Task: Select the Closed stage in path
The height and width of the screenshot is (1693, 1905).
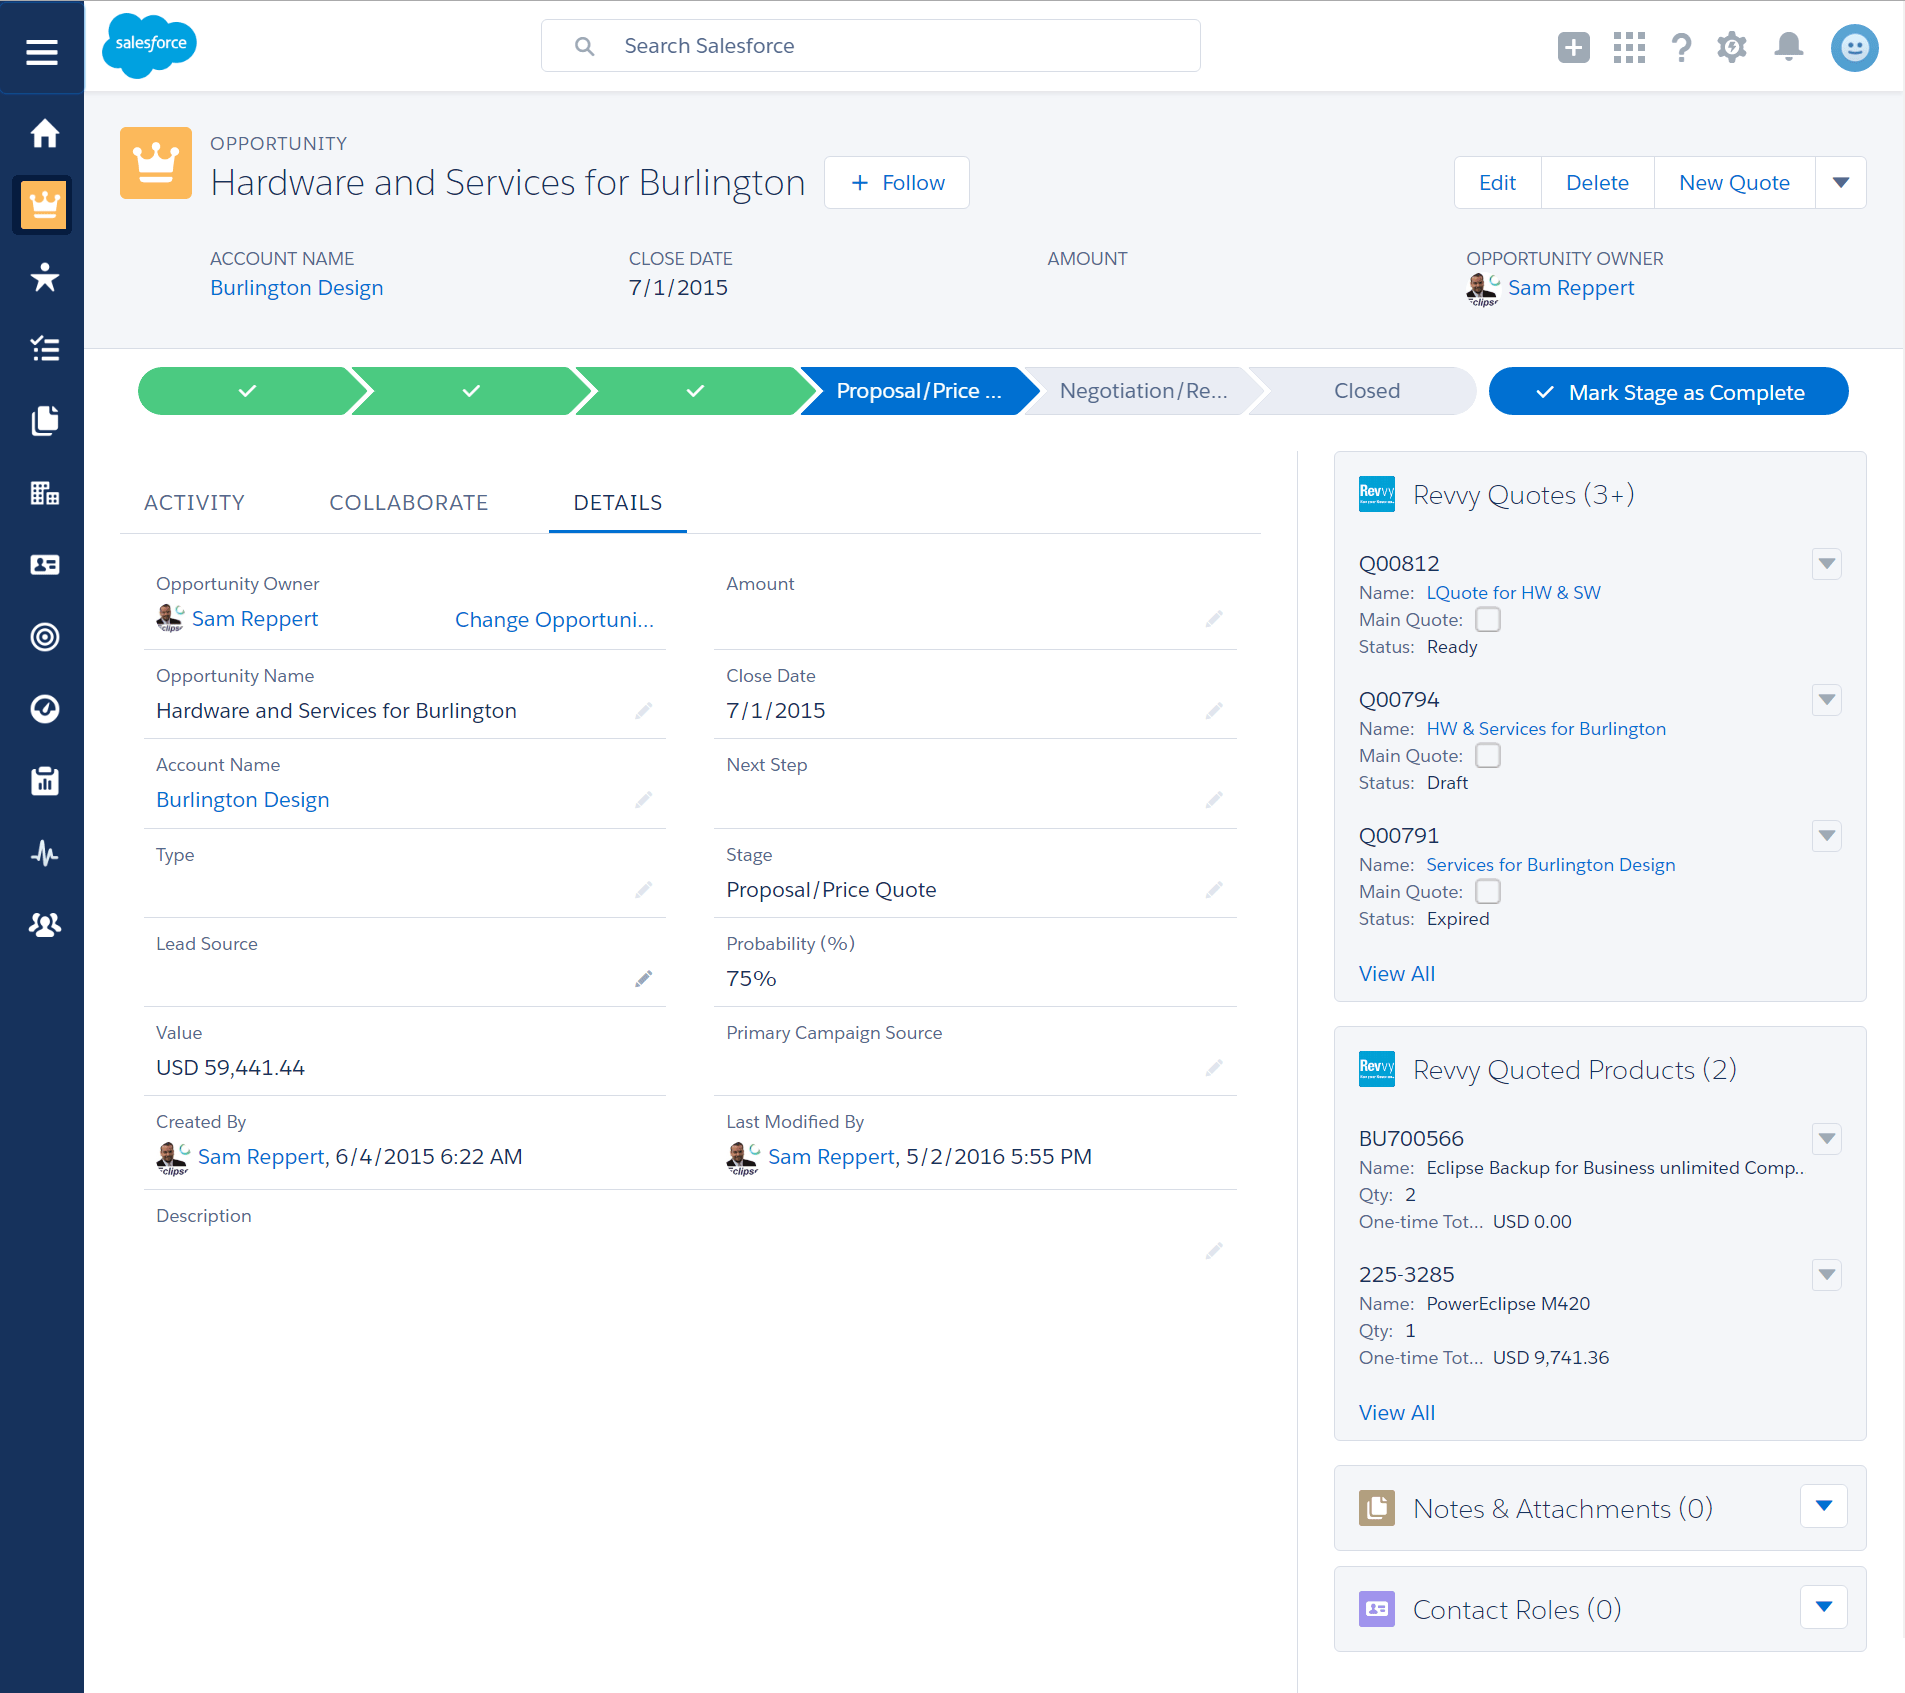Action: [1366, 391]
